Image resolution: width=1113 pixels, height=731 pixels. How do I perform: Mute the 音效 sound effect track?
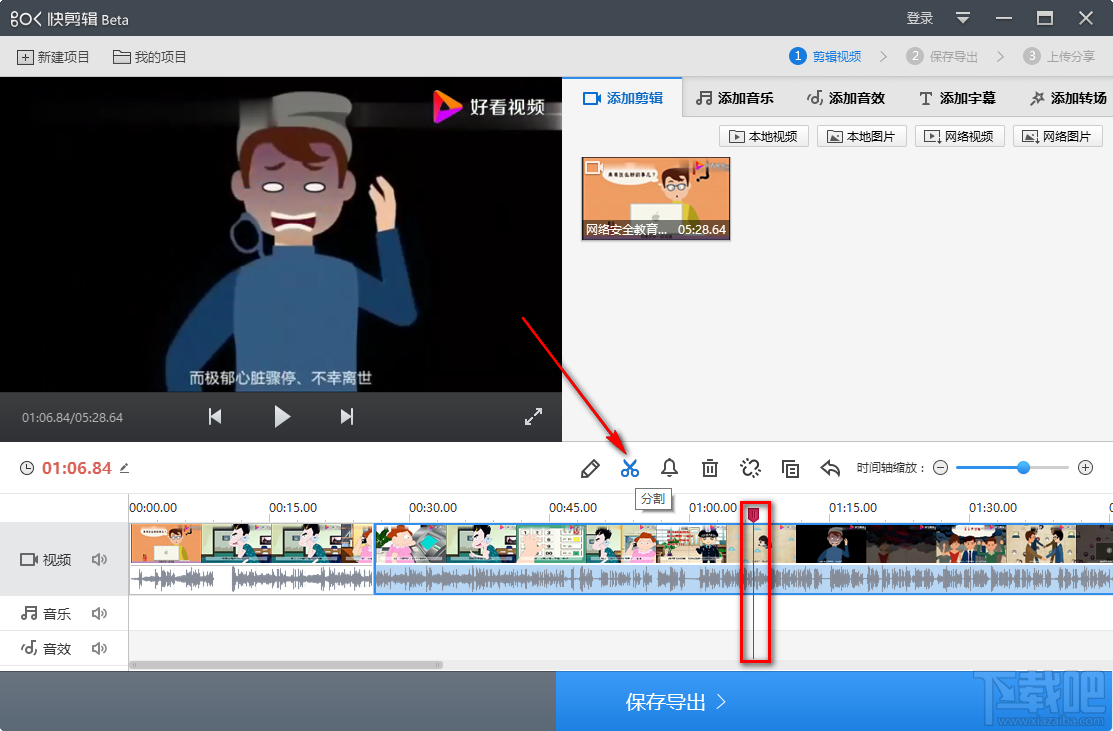[x=99, y=648]
